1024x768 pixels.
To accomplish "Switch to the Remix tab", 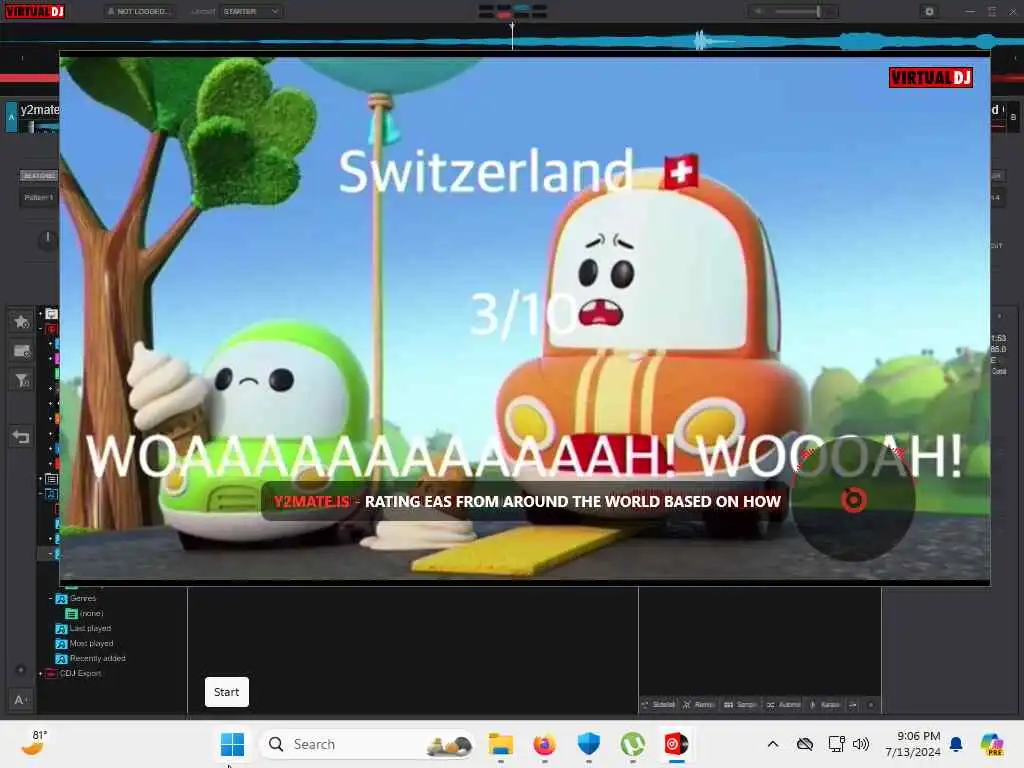I will tap(699, 705).
